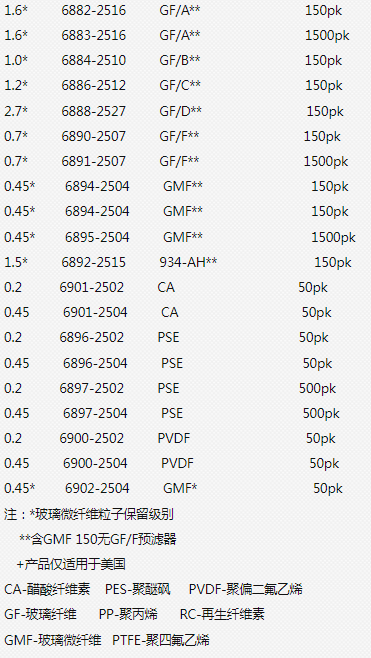Click the GF/D** media text

point(180,111)
